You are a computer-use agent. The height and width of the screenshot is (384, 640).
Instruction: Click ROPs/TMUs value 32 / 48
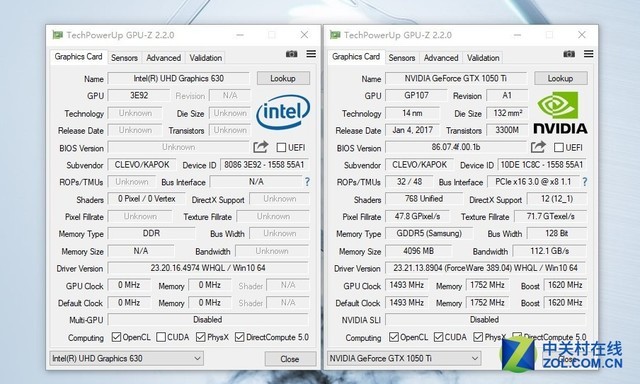[409, 182]
